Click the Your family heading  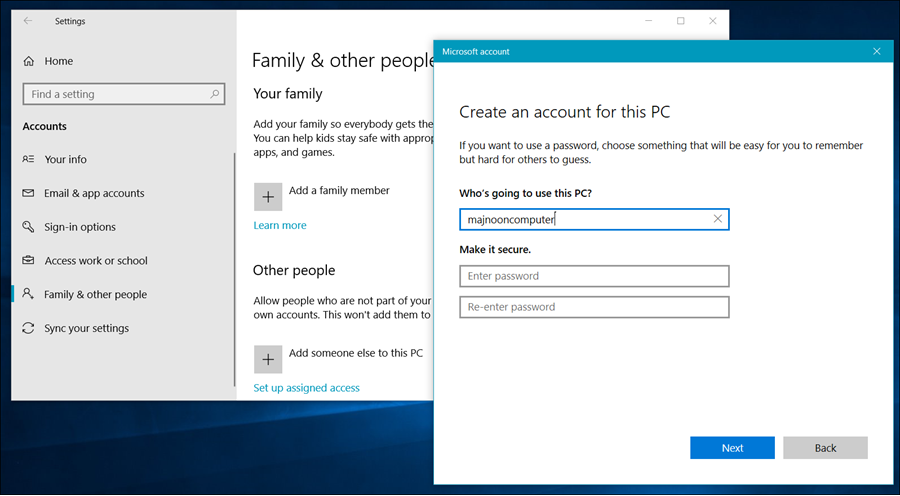[288, 94]
